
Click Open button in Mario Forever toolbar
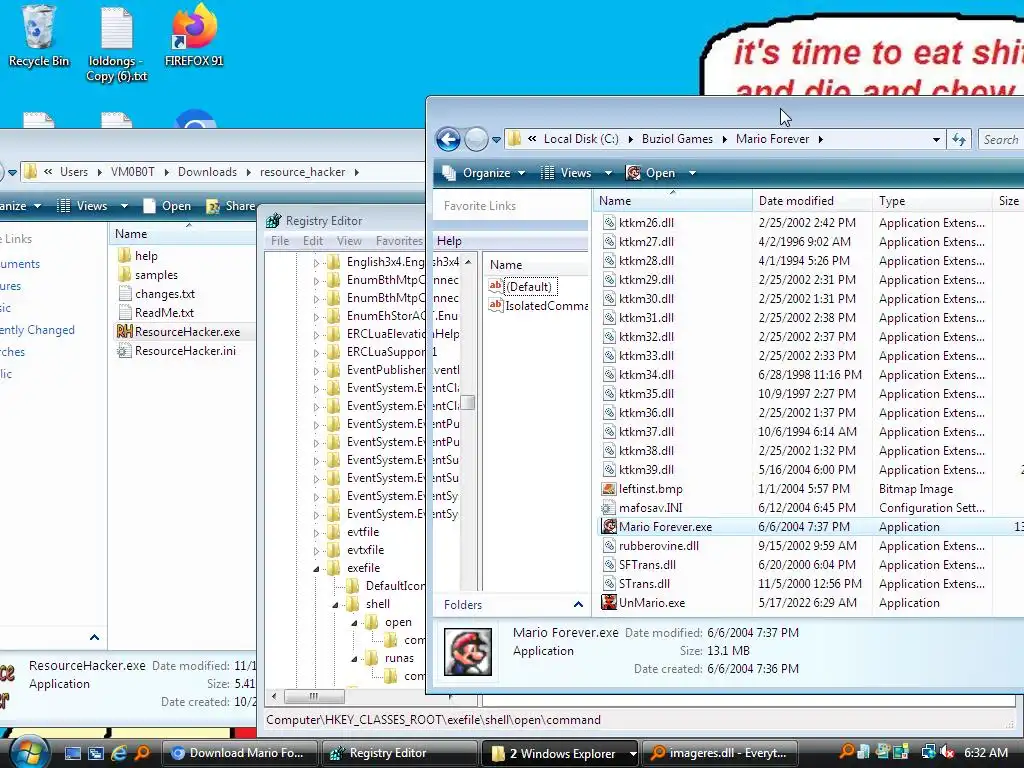(650, 173)
